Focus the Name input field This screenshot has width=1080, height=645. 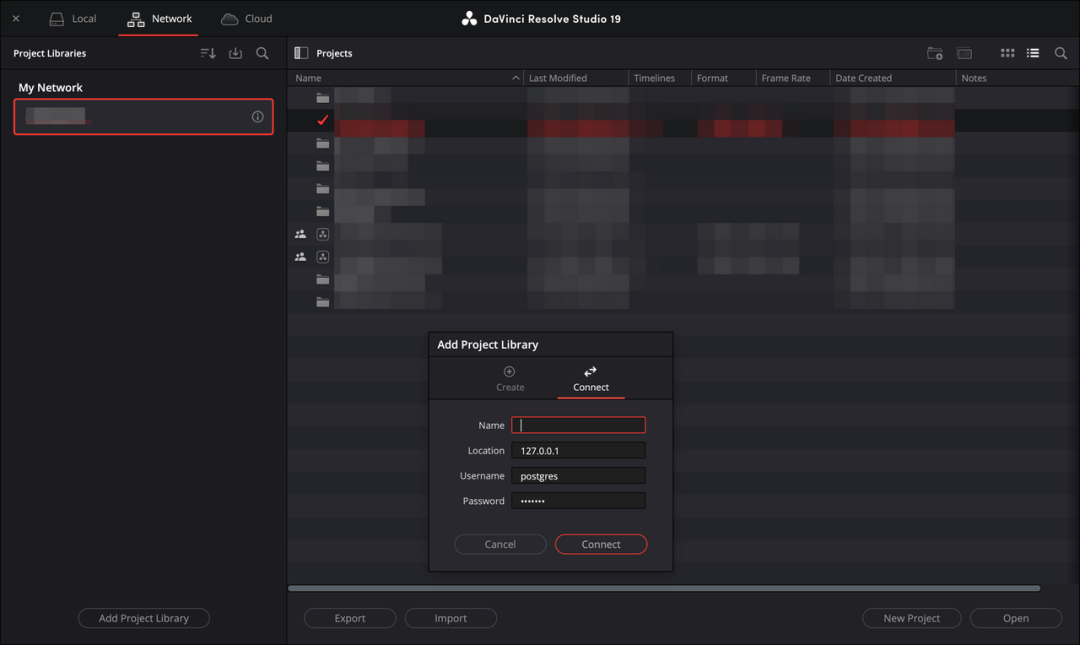pos(579,425)
